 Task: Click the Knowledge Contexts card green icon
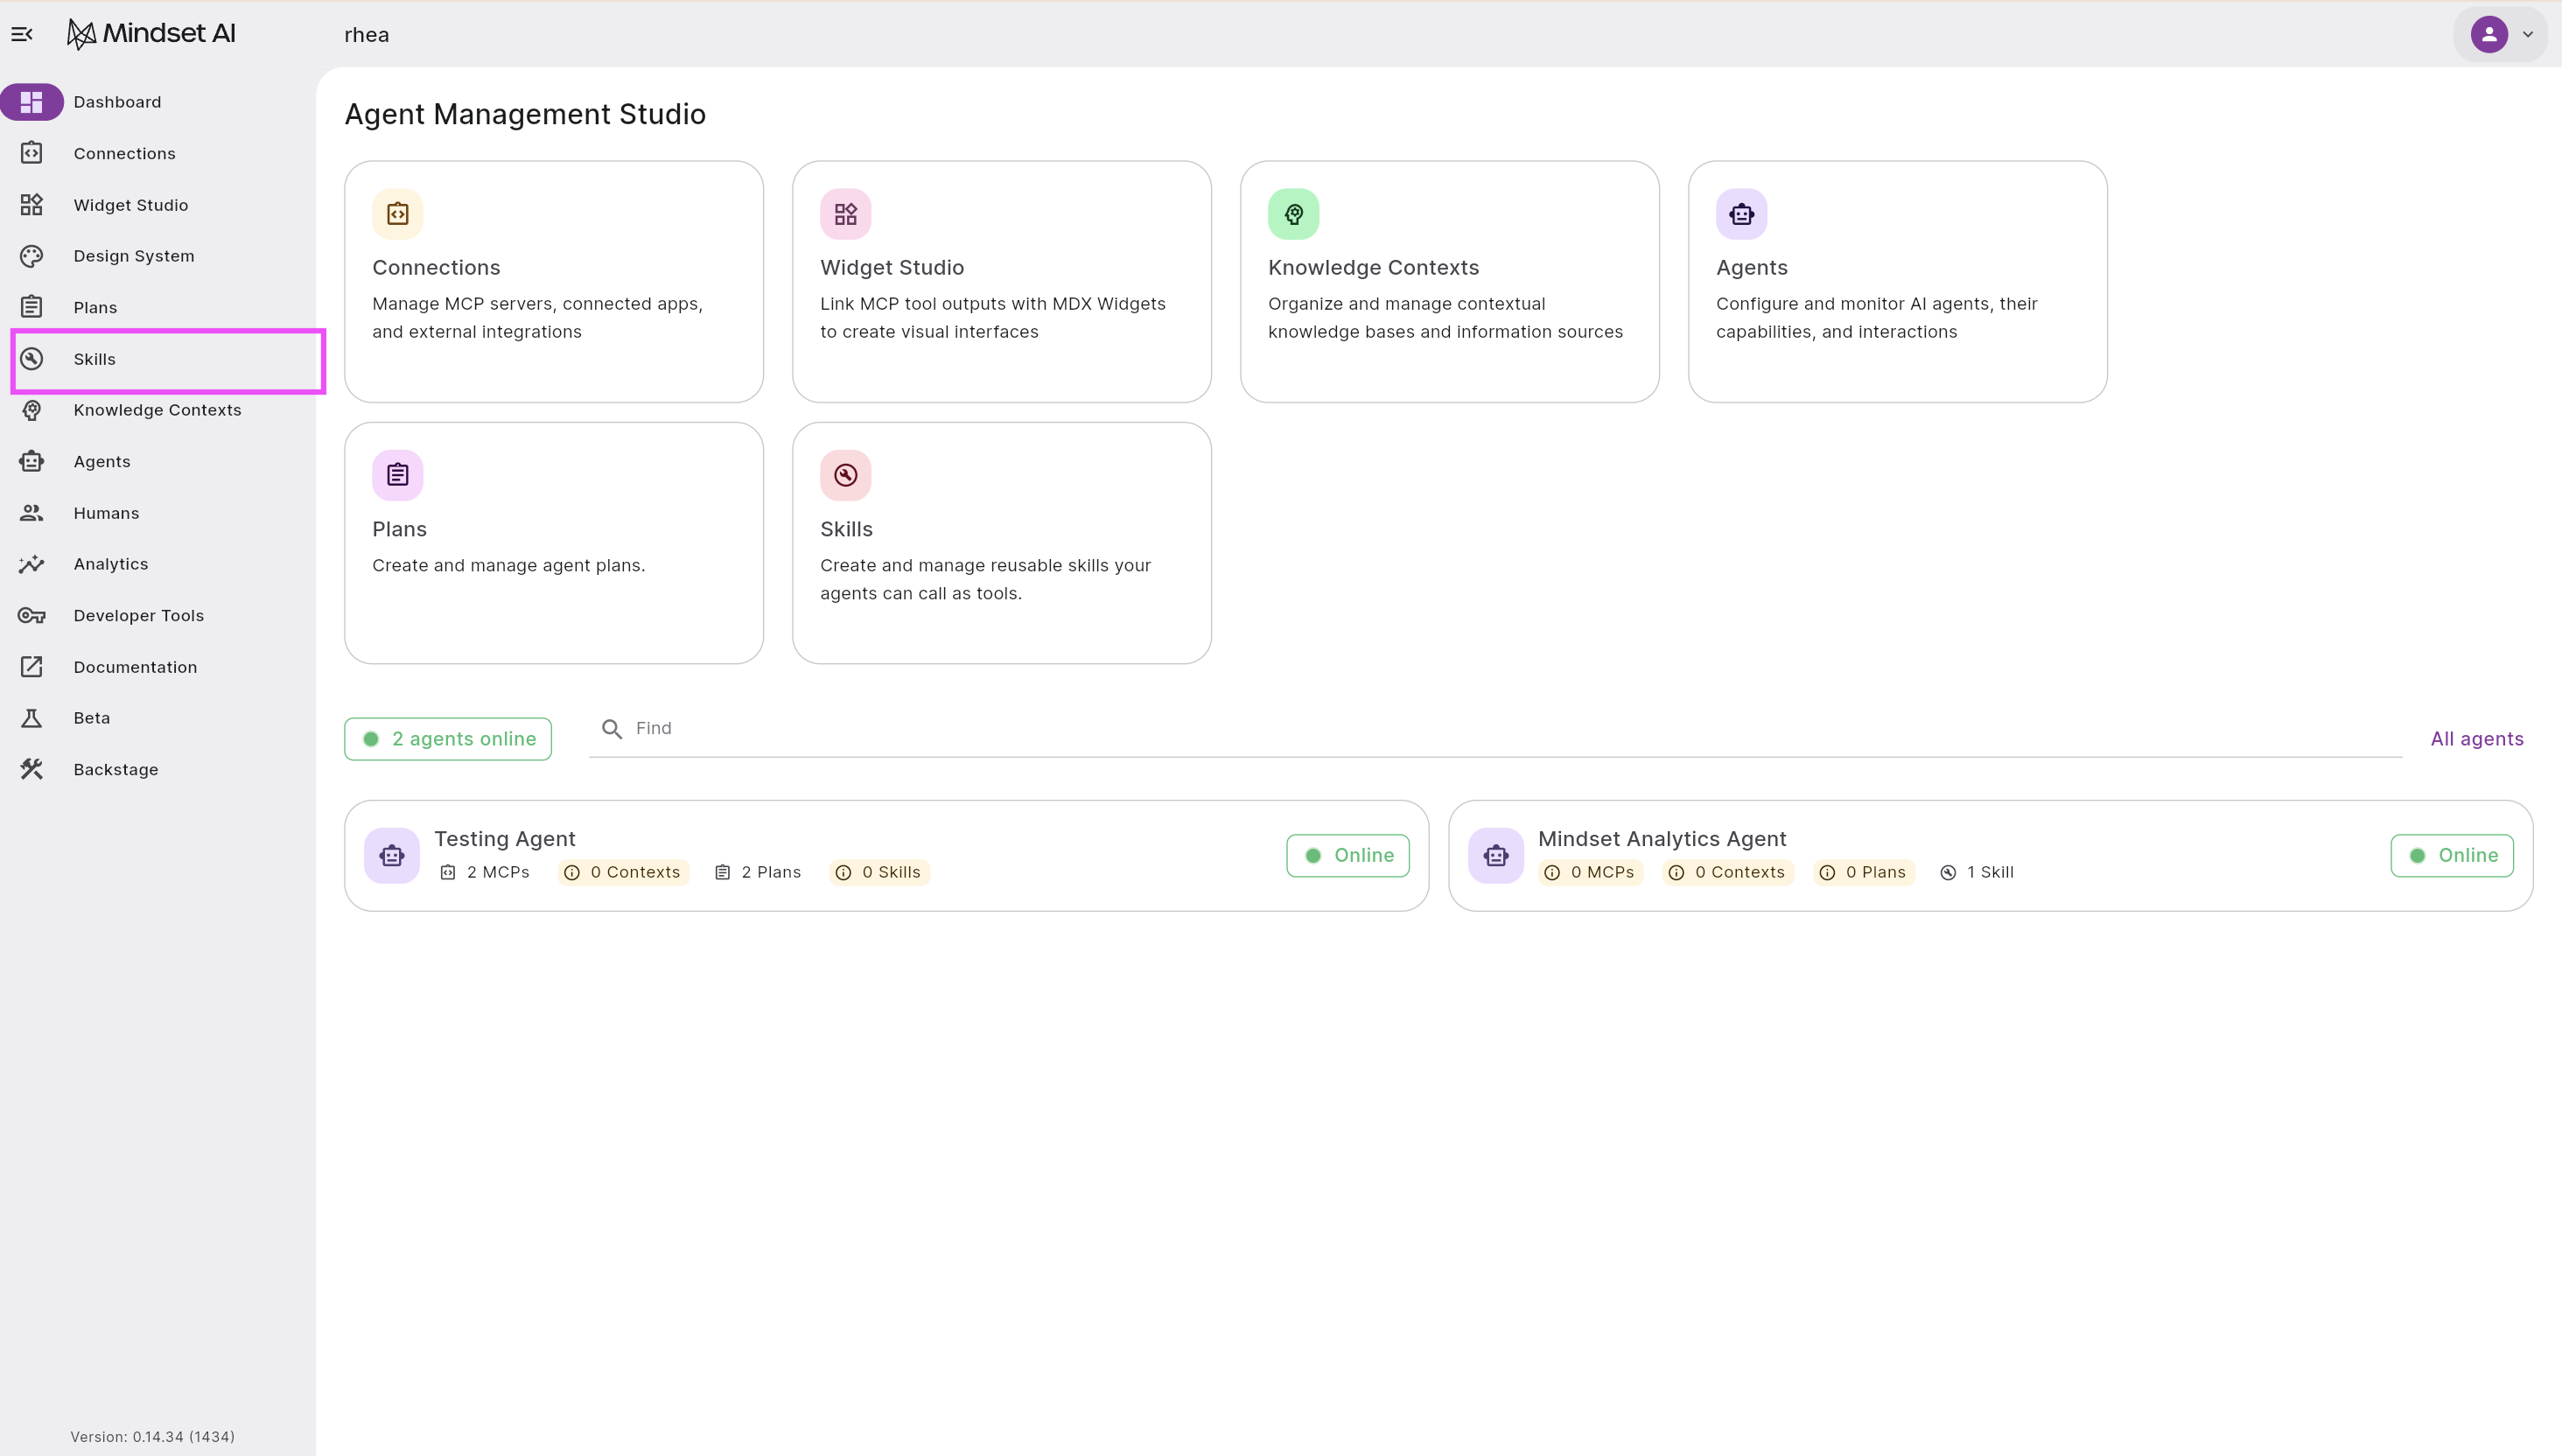click(x=1294, y=214)
